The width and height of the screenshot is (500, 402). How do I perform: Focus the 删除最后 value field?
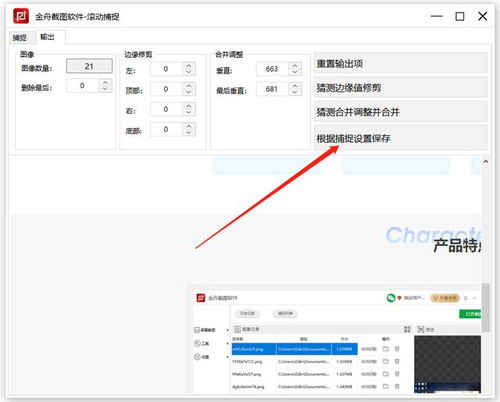pos(82,86)
